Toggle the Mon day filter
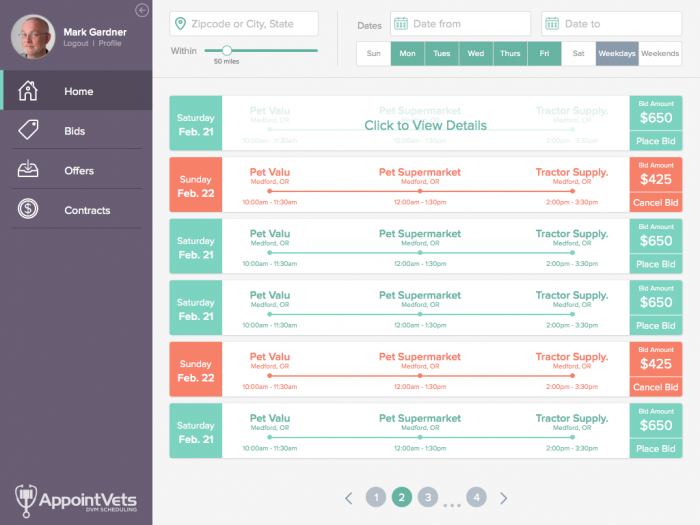Screen dimensions: 700x525 [x=408, y=54]
